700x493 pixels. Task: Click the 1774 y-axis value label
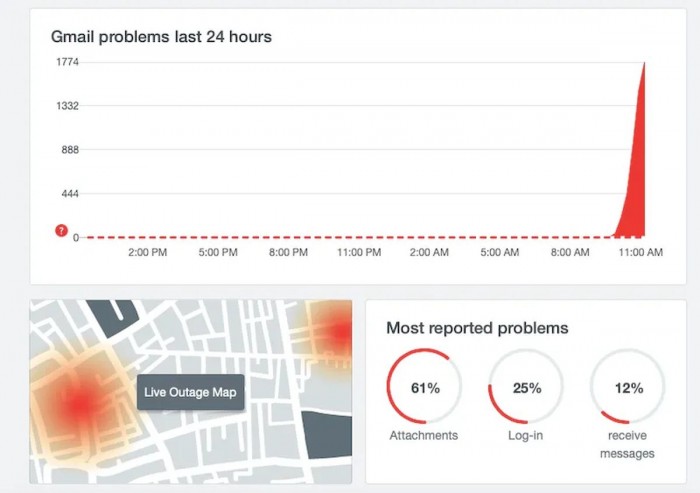pyautogui.click(x=66, y=62)
